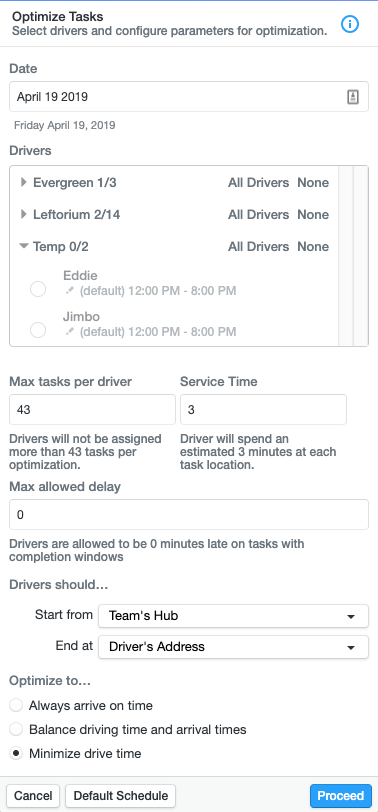Expand the Leftorium 2/14 team
The height and width of the screenshot is (812, 378).
point(23,214)
